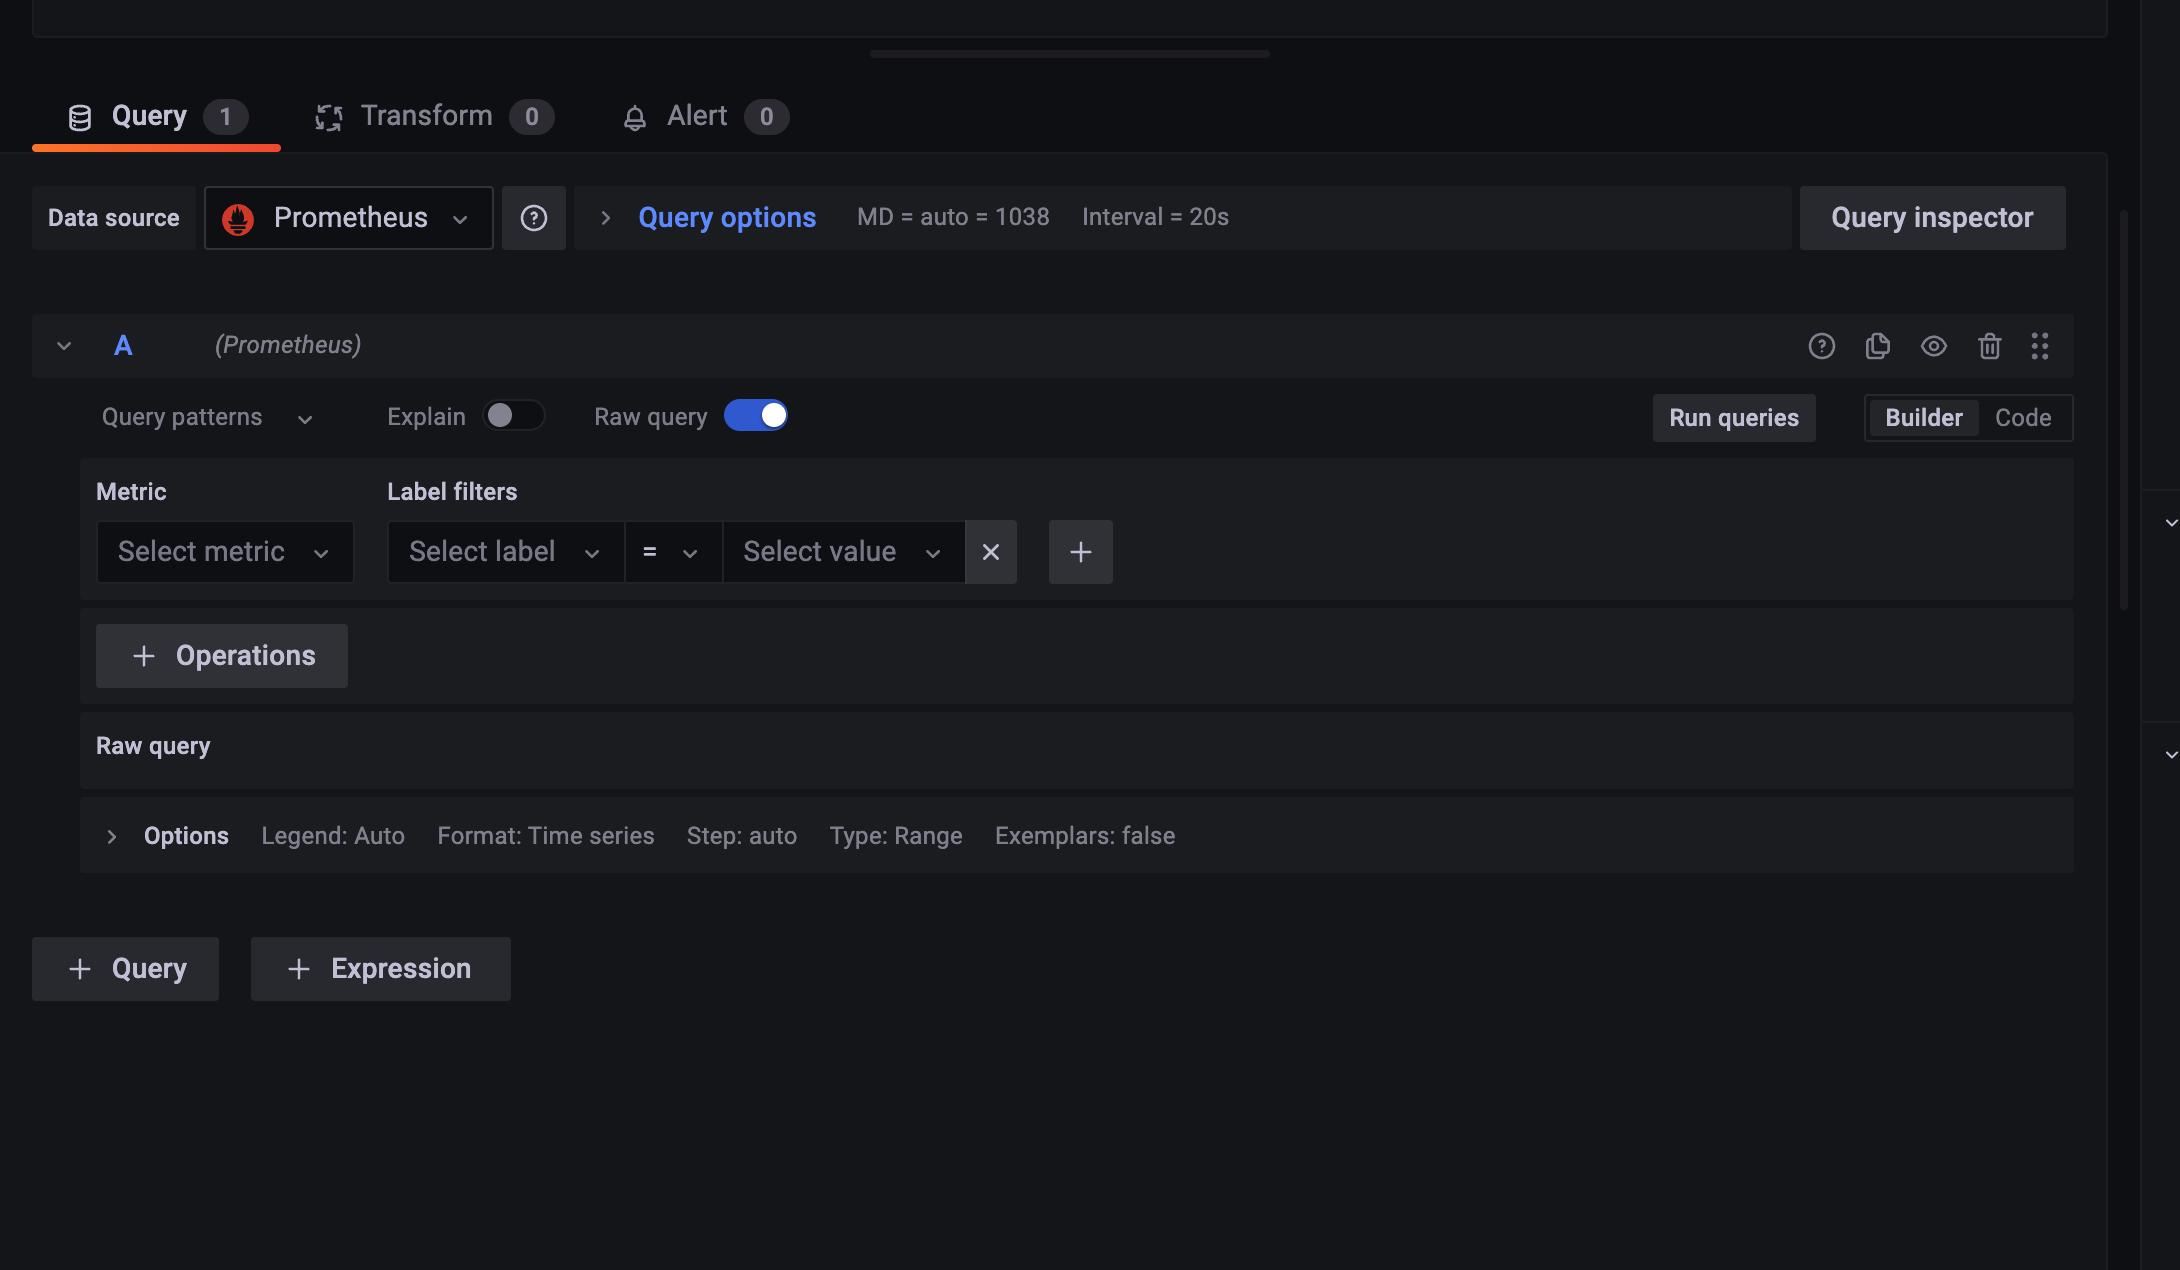Switch editor to Code mode

[2022, 418]
